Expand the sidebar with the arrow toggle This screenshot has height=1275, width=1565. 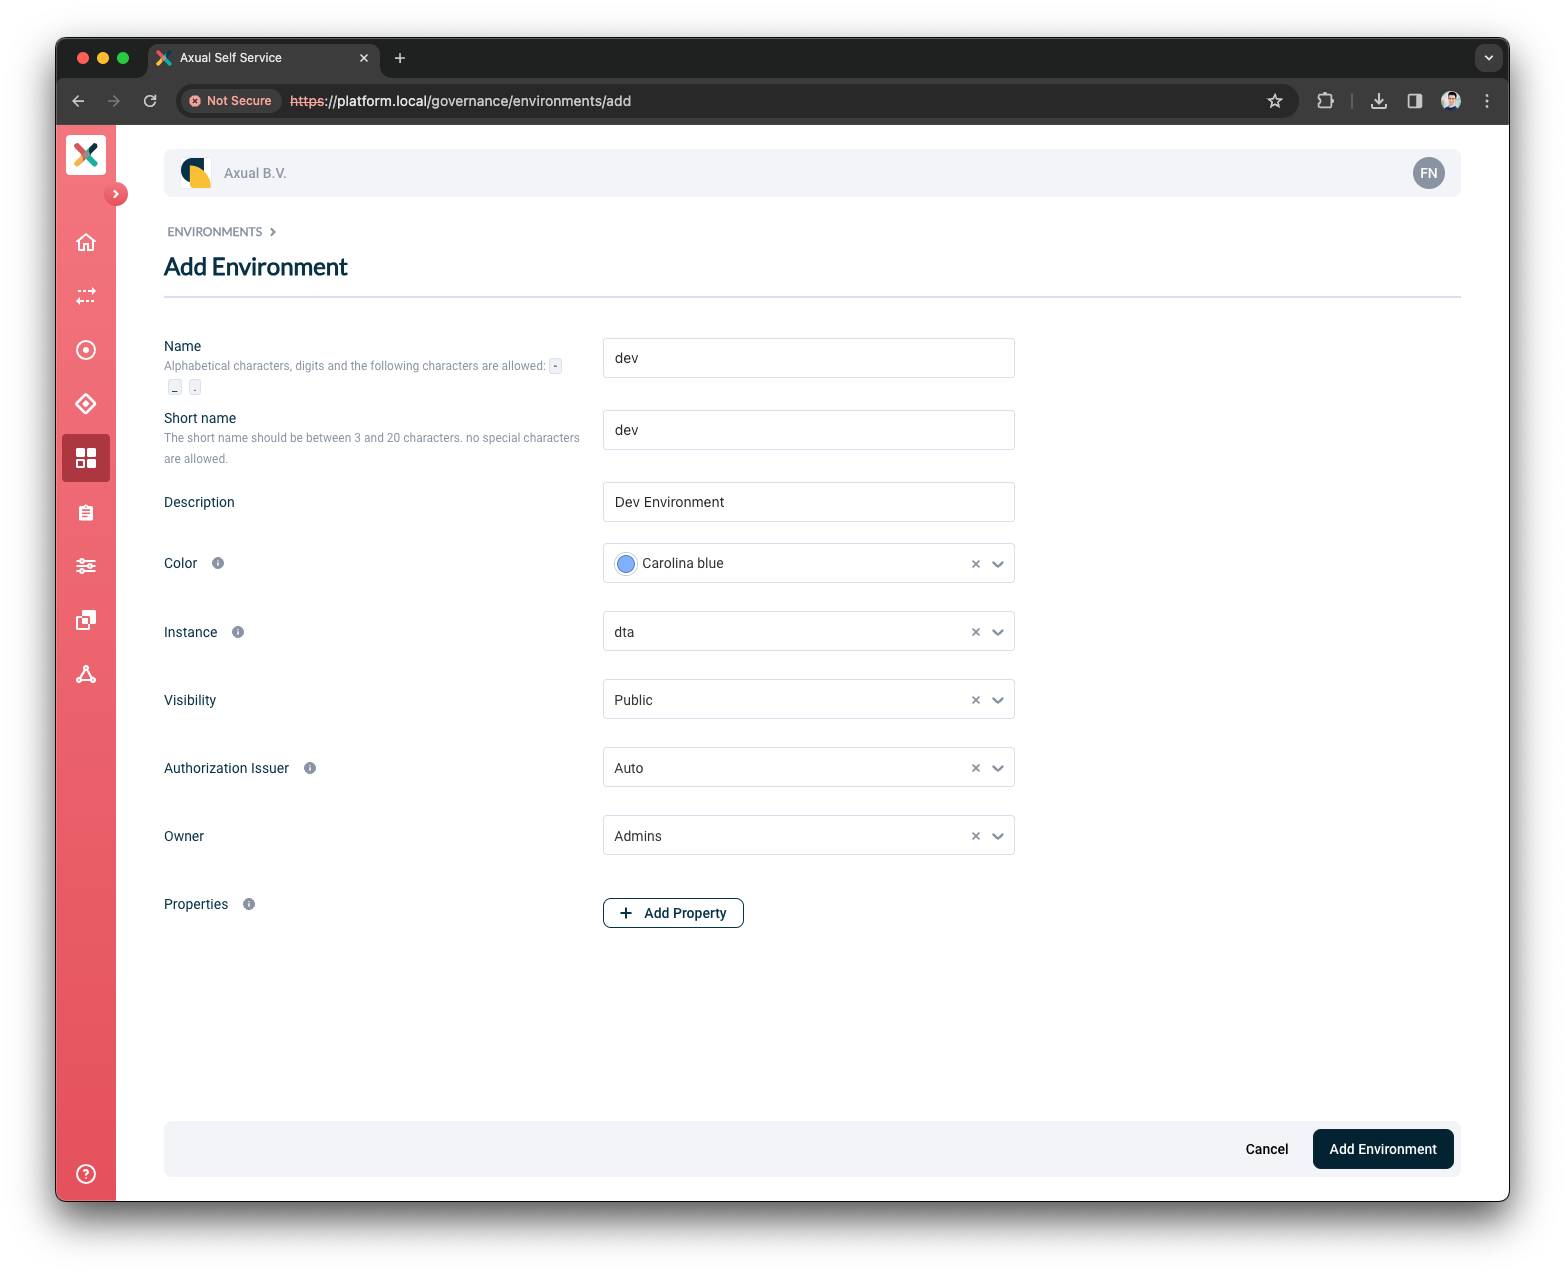(x=116, y=194)
